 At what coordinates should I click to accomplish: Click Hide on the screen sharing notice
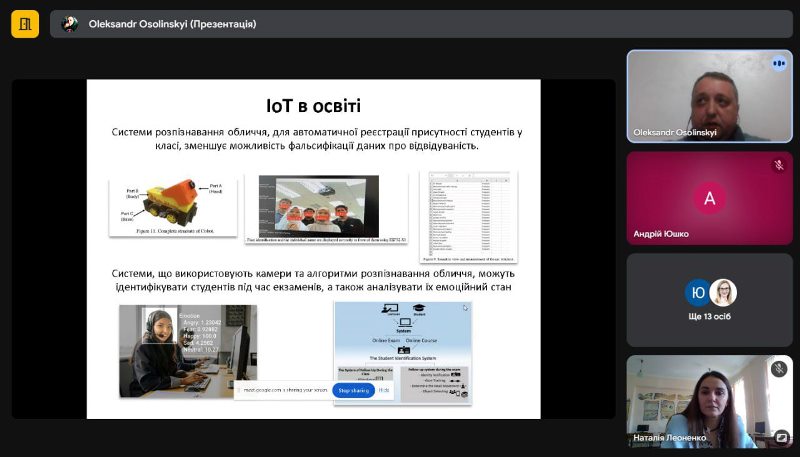(x=385, y=391)
